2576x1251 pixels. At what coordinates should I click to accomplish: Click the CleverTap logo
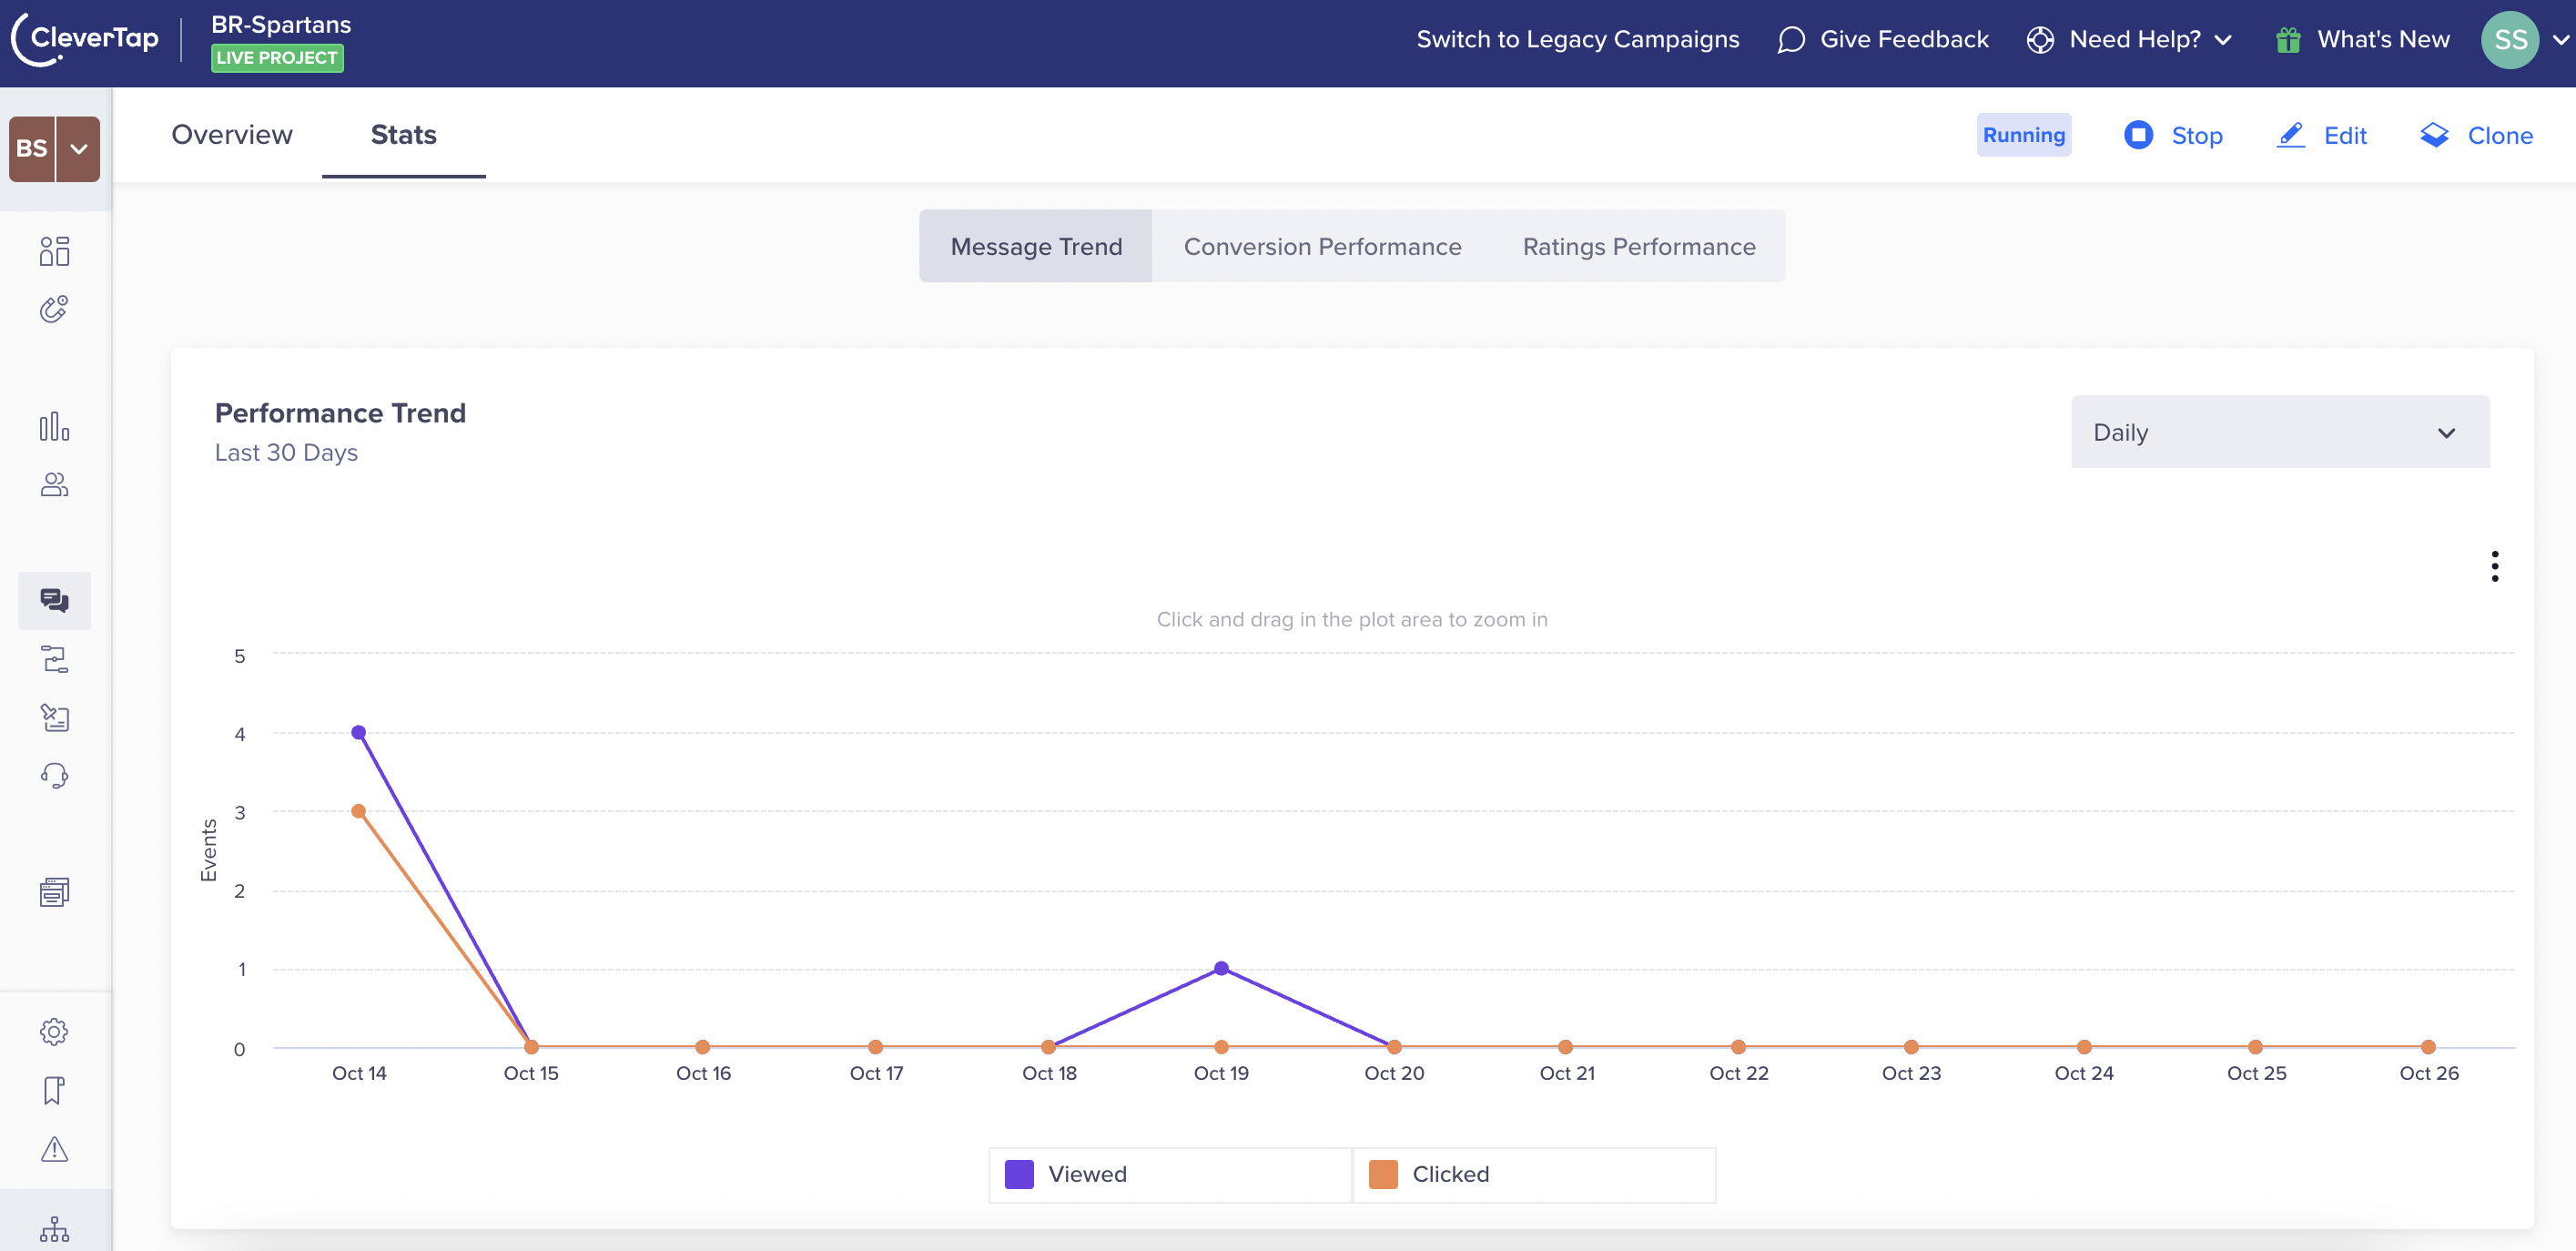tap(86, 40)
